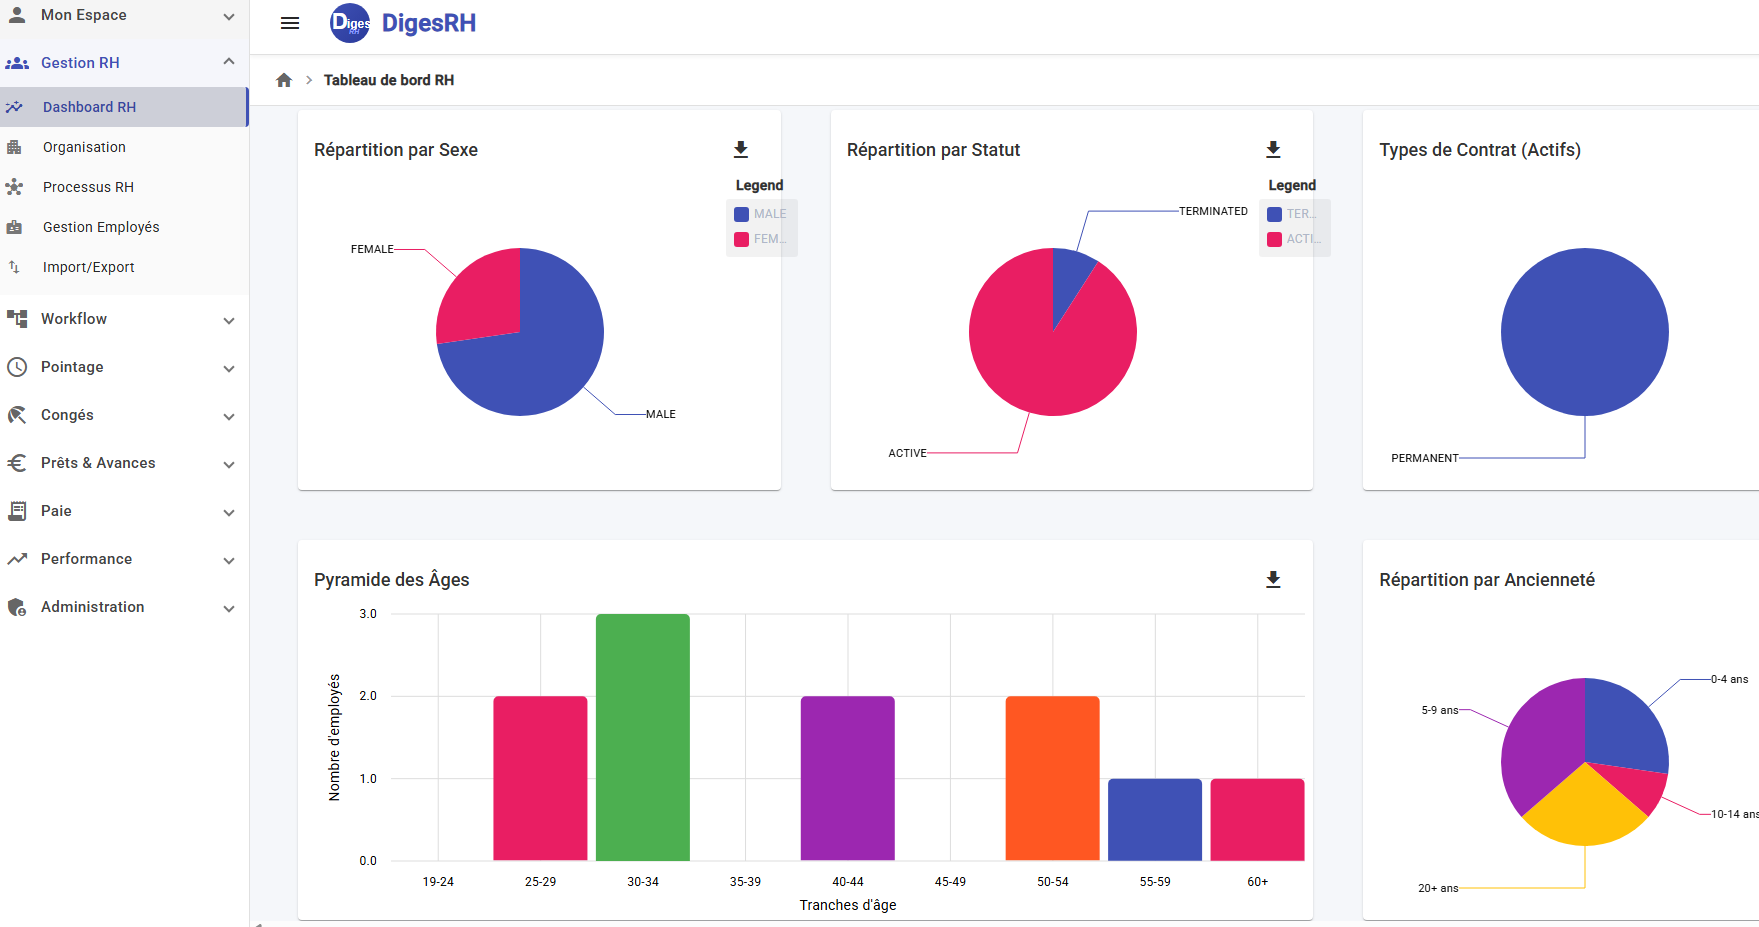The image size is (1759, 927).
Task: Click the home icon in the breadcrumb
Action: [x=284, y=79]
